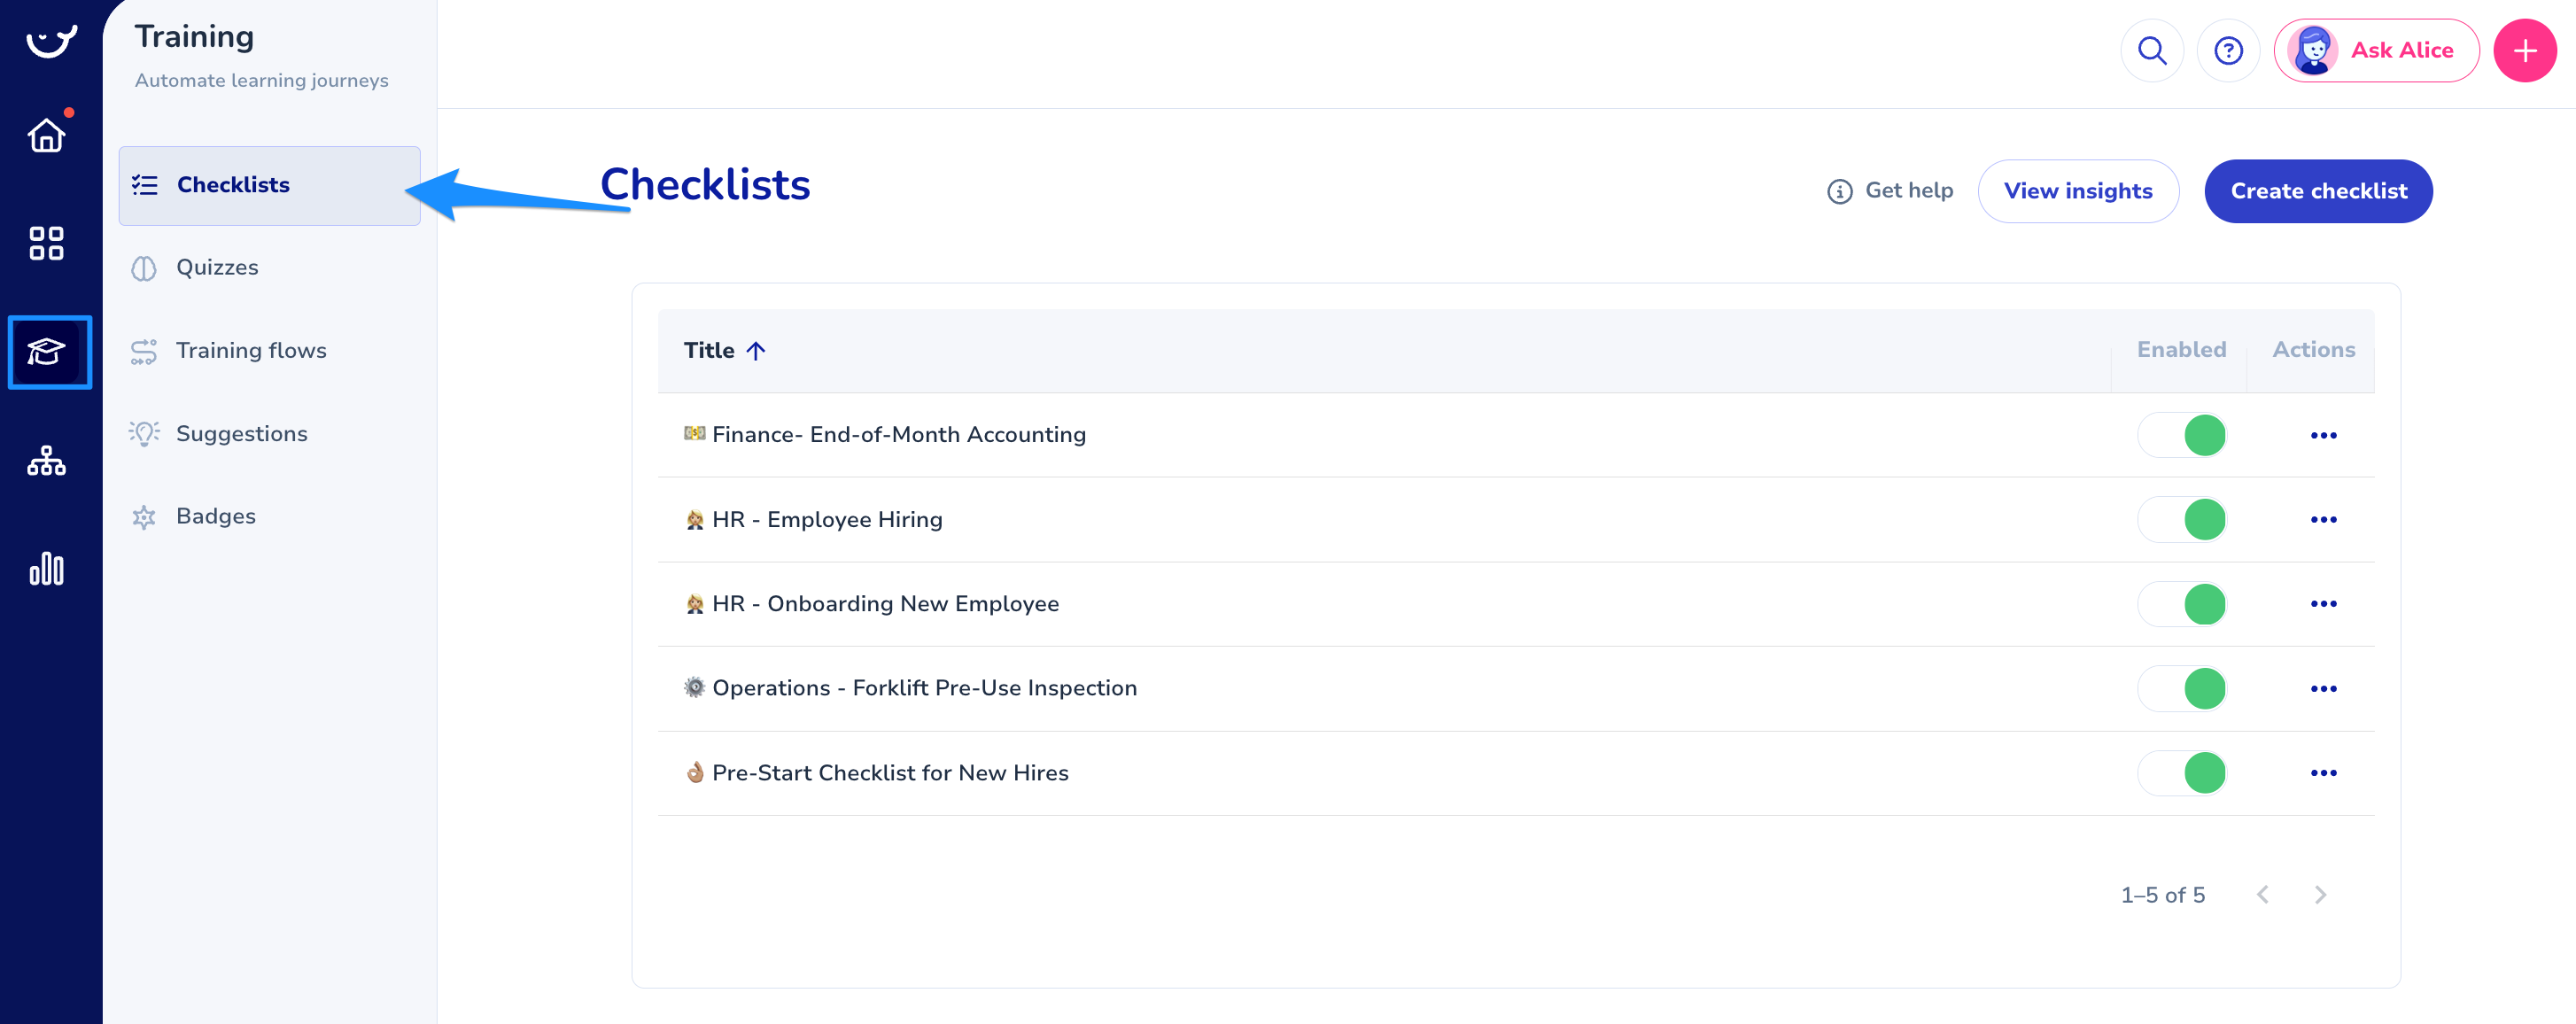2576x1024 pixels.
Task: Open actions menu for HR - Onboarding New Employee
Action: tap(2323, 604)
